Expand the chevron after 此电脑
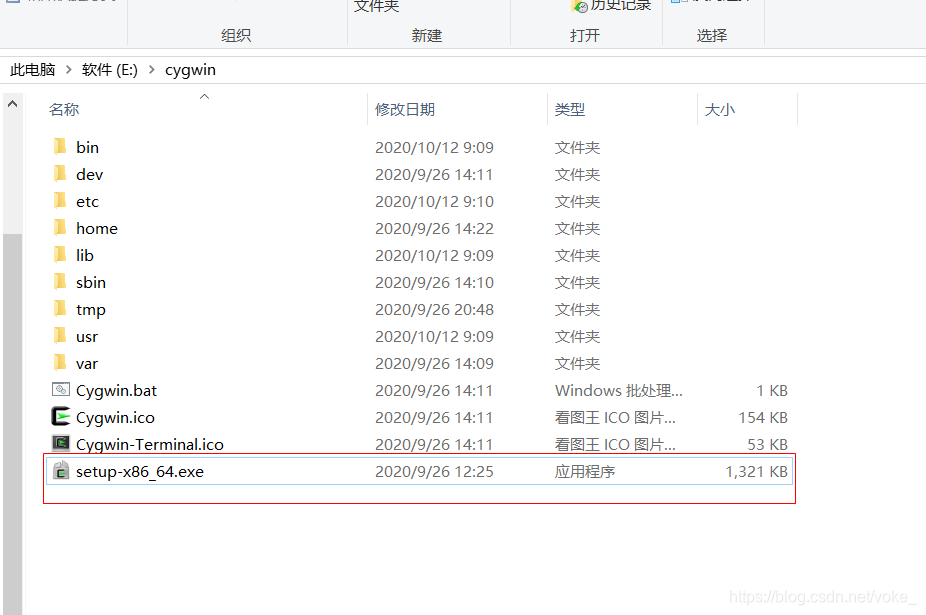The image size is (926, 615). click(x=69, y=70)
